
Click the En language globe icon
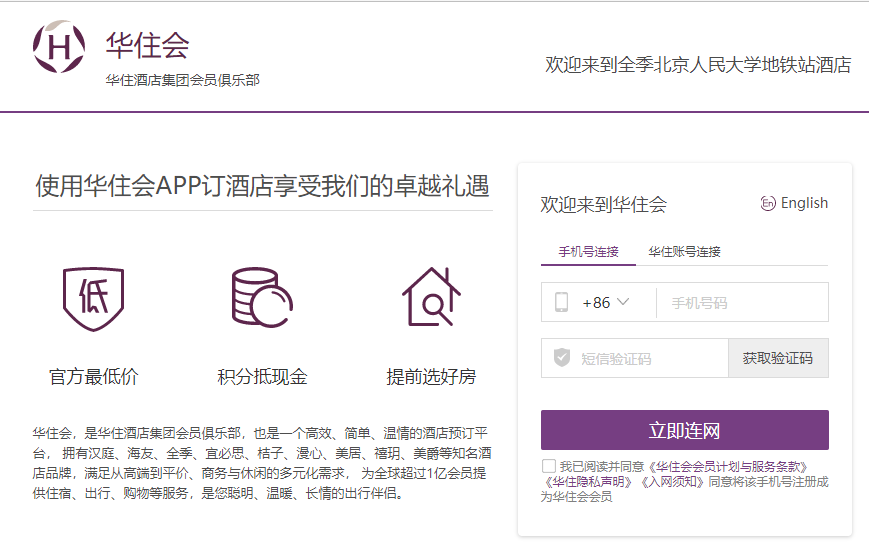coord(768,203)
